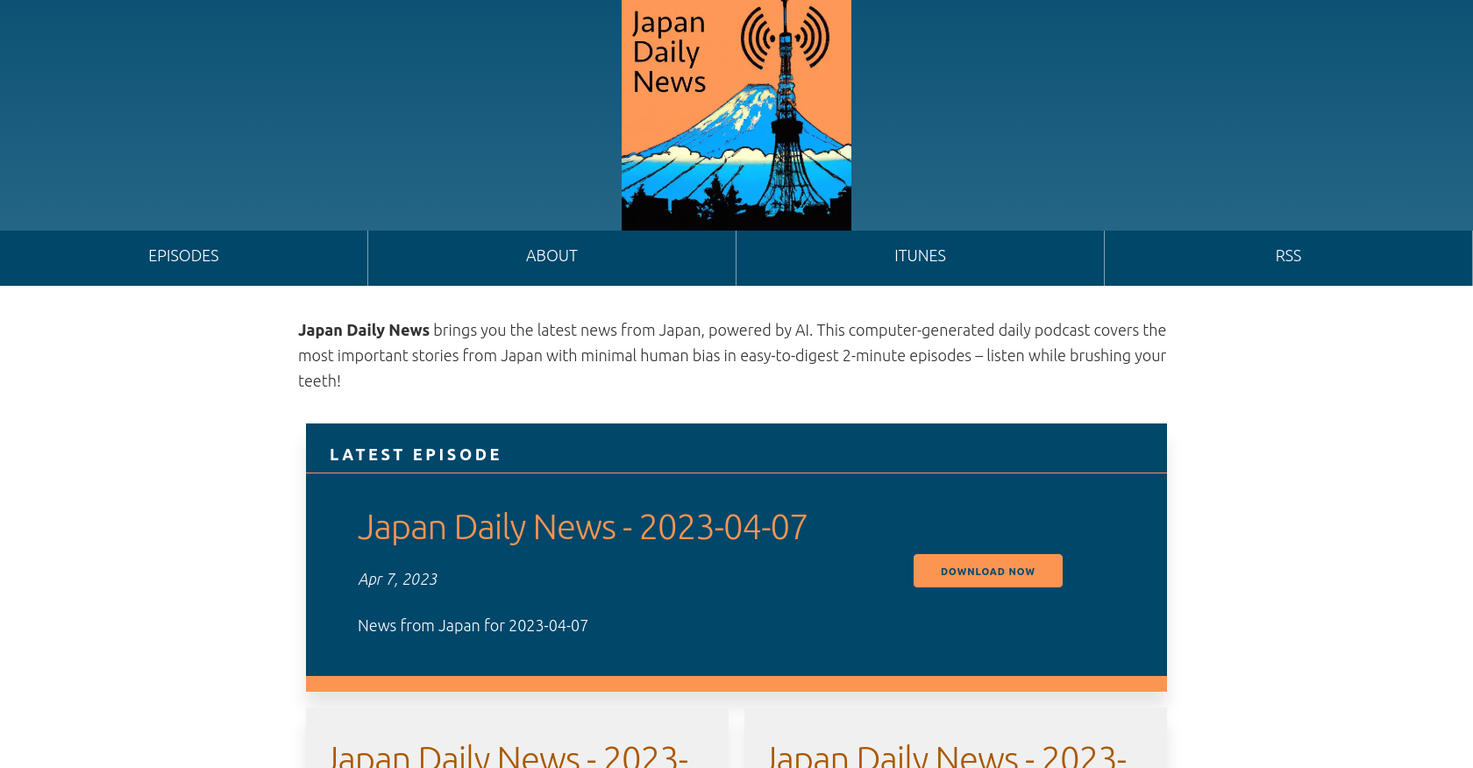
Task: Click the bold 'Japan Daily News' intro text
Action: click(364, 330)
